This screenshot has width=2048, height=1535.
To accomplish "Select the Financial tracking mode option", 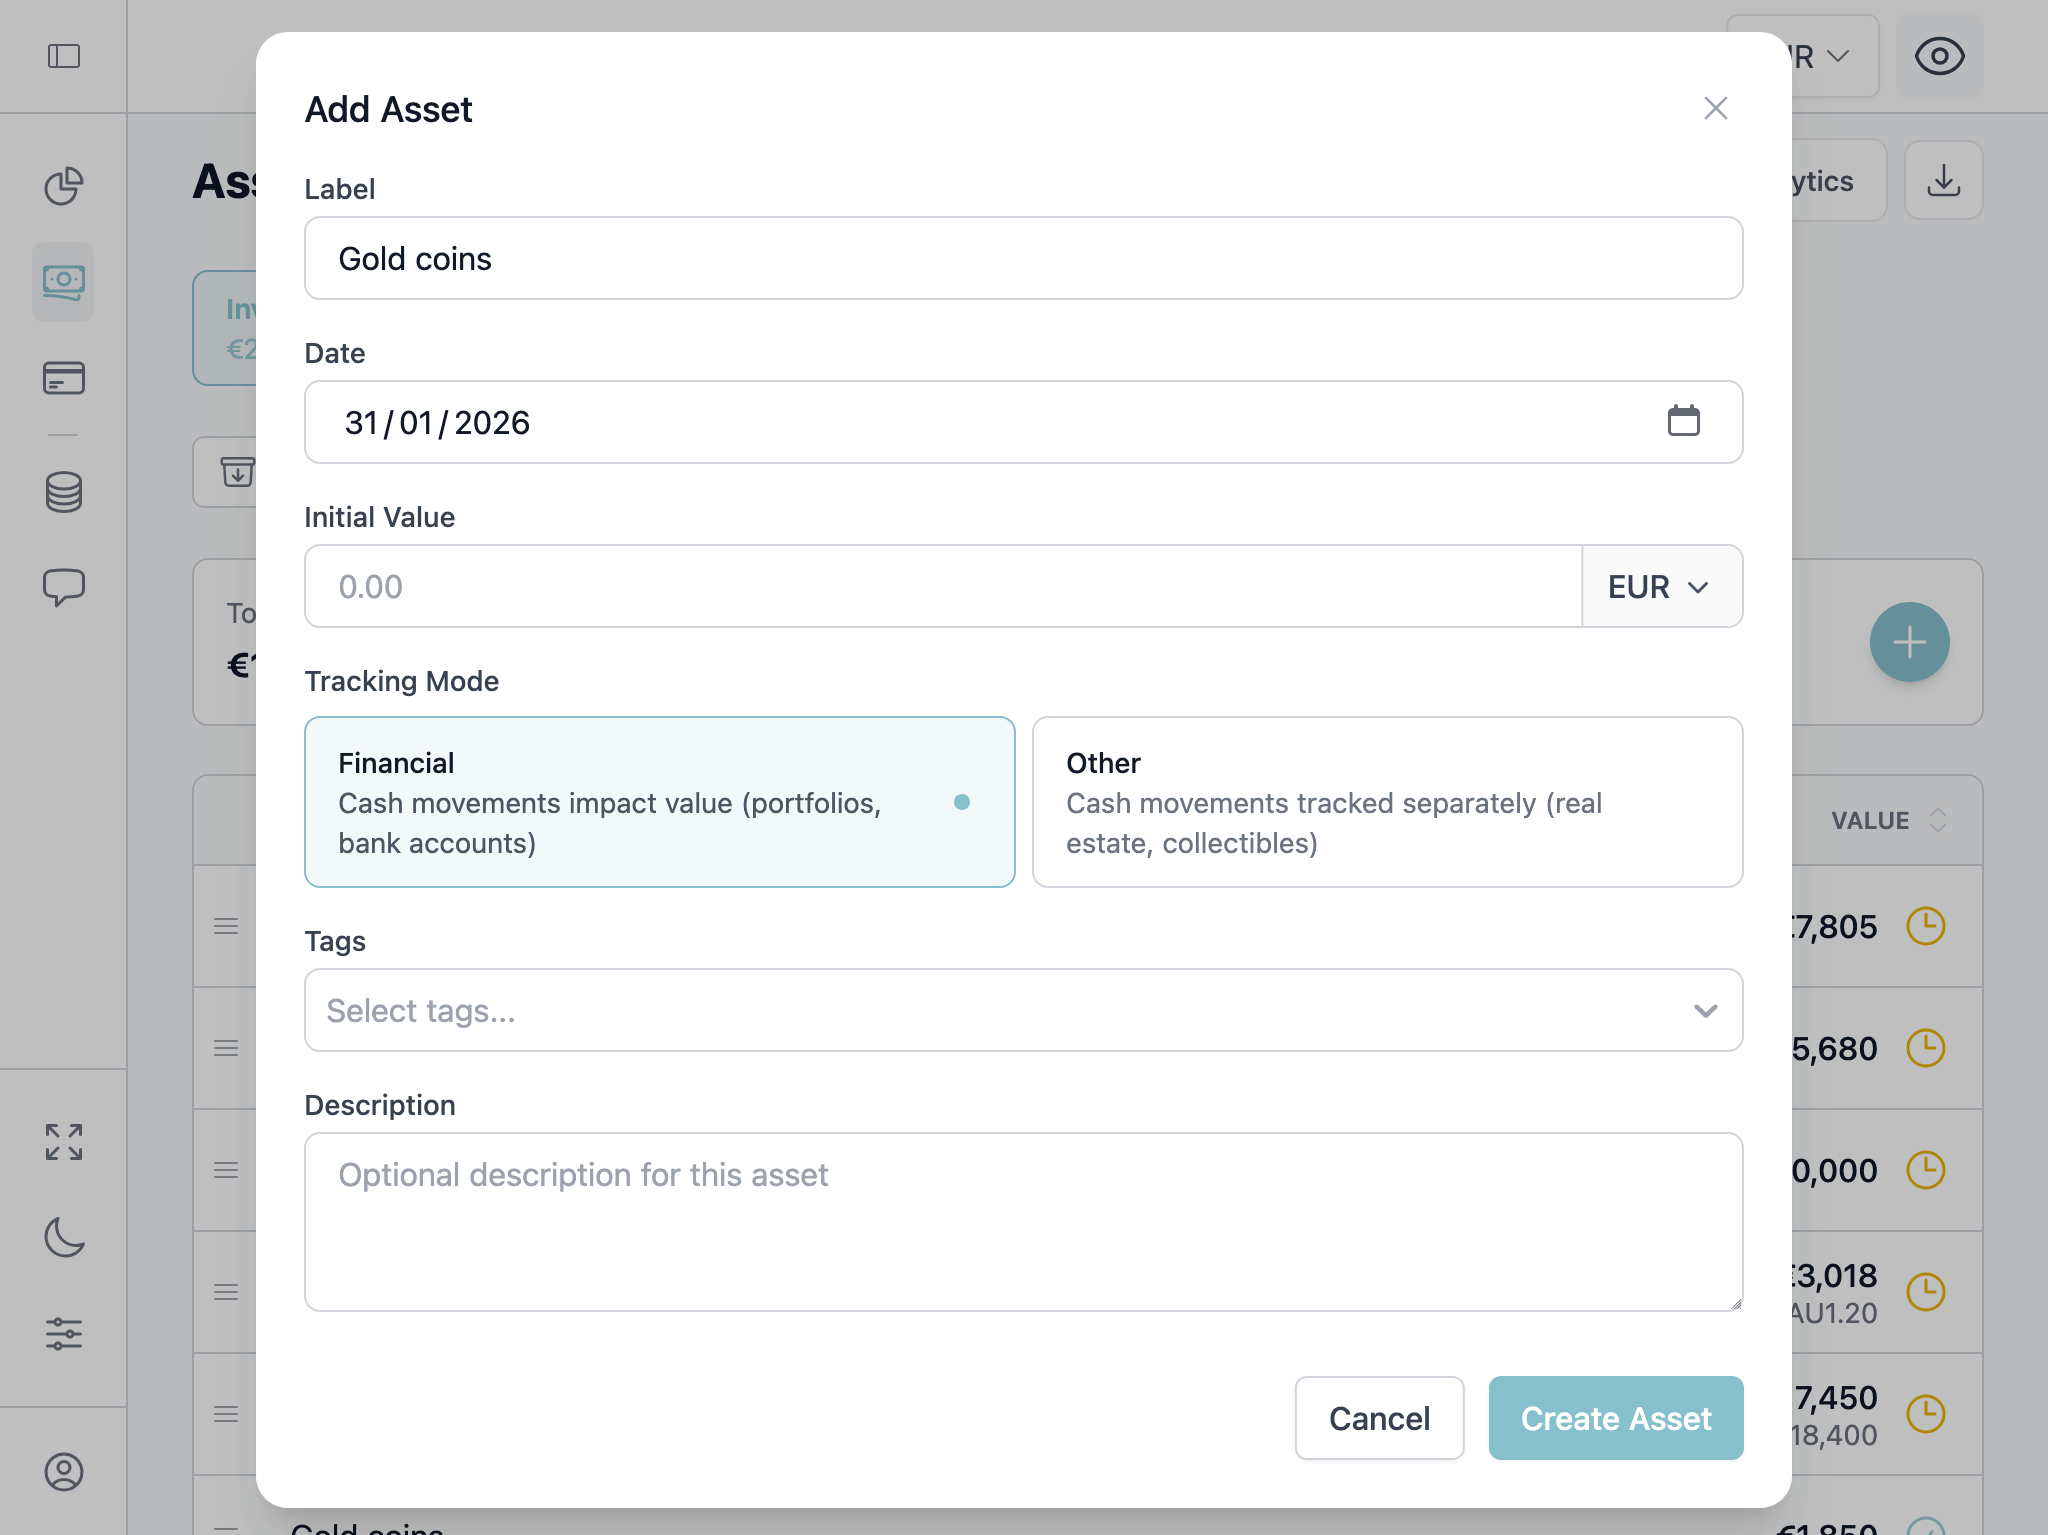I will click(659, 802).
